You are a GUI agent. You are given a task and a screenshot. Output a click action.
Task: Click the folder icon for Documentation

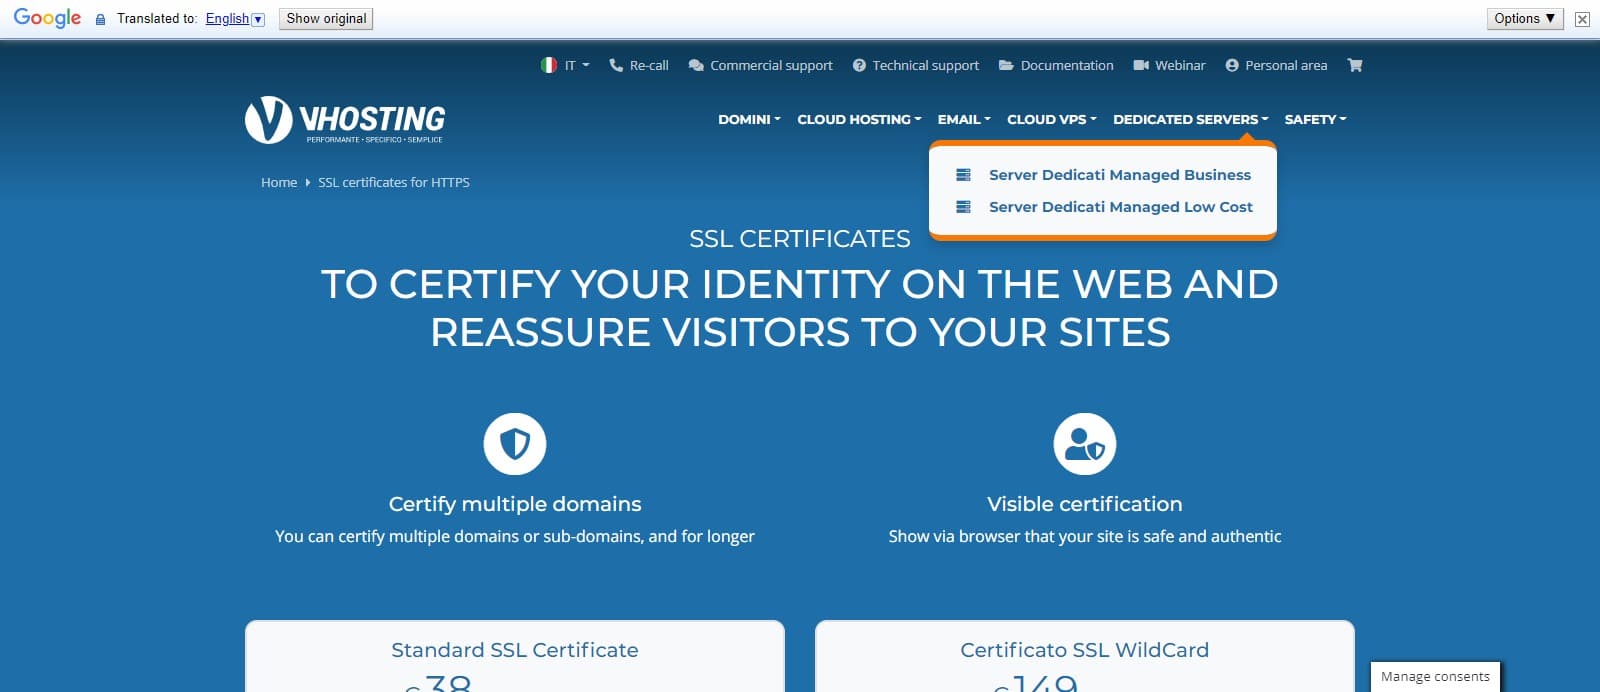(x=1006, y=65)
